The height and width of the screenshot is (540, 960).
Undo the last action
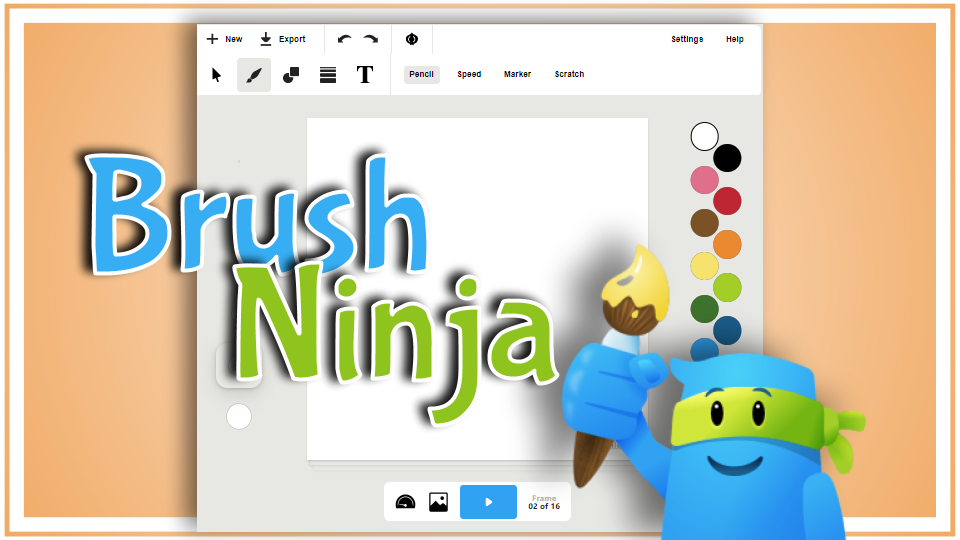(345, 39)
